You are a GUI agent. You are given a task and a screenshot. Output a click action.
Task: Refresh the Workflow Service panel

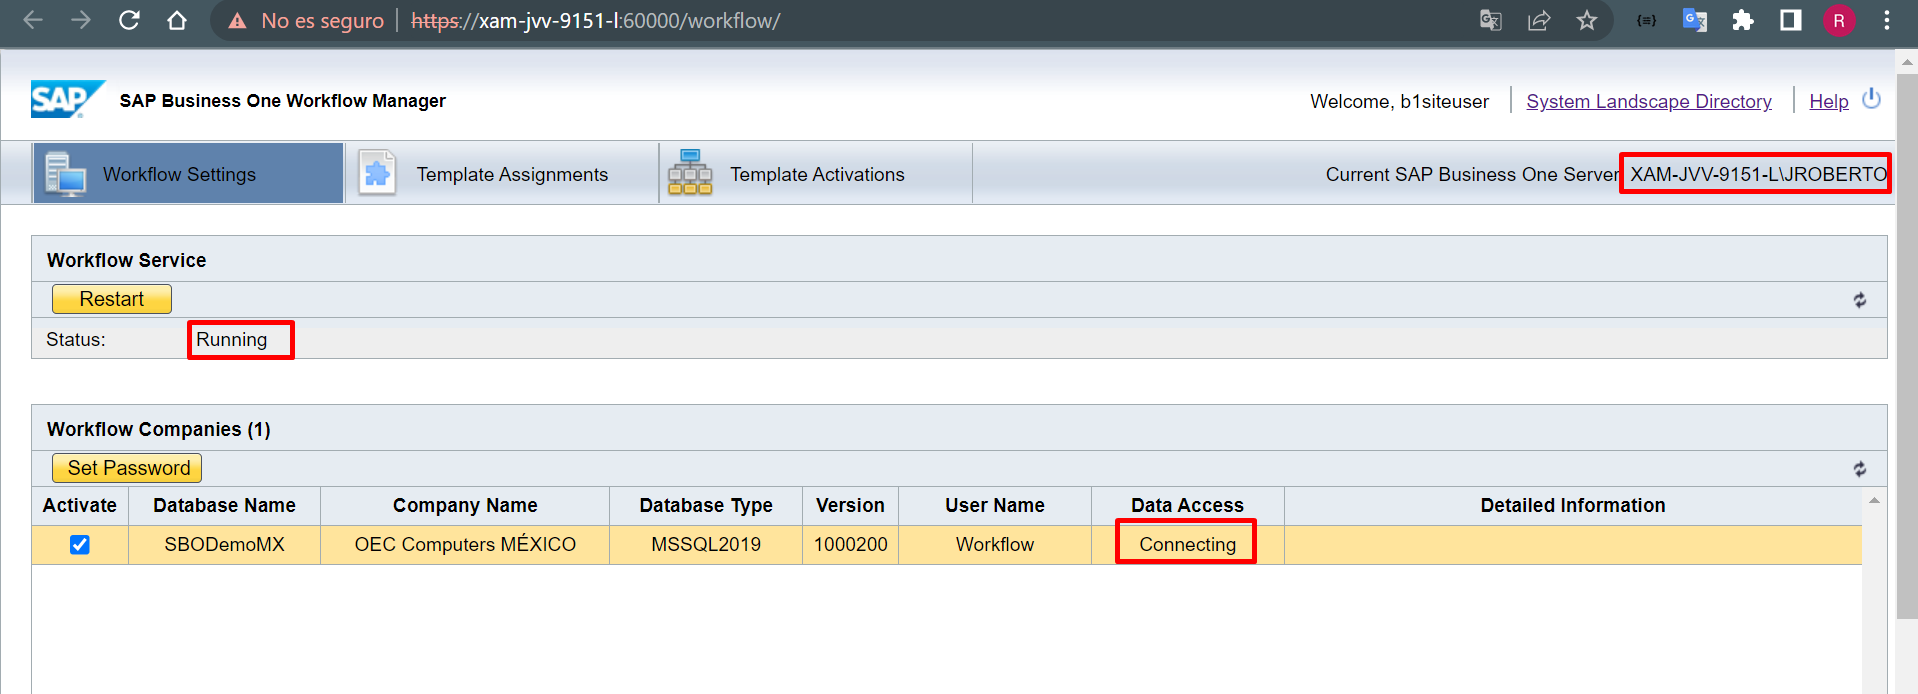coord(1859,300)
